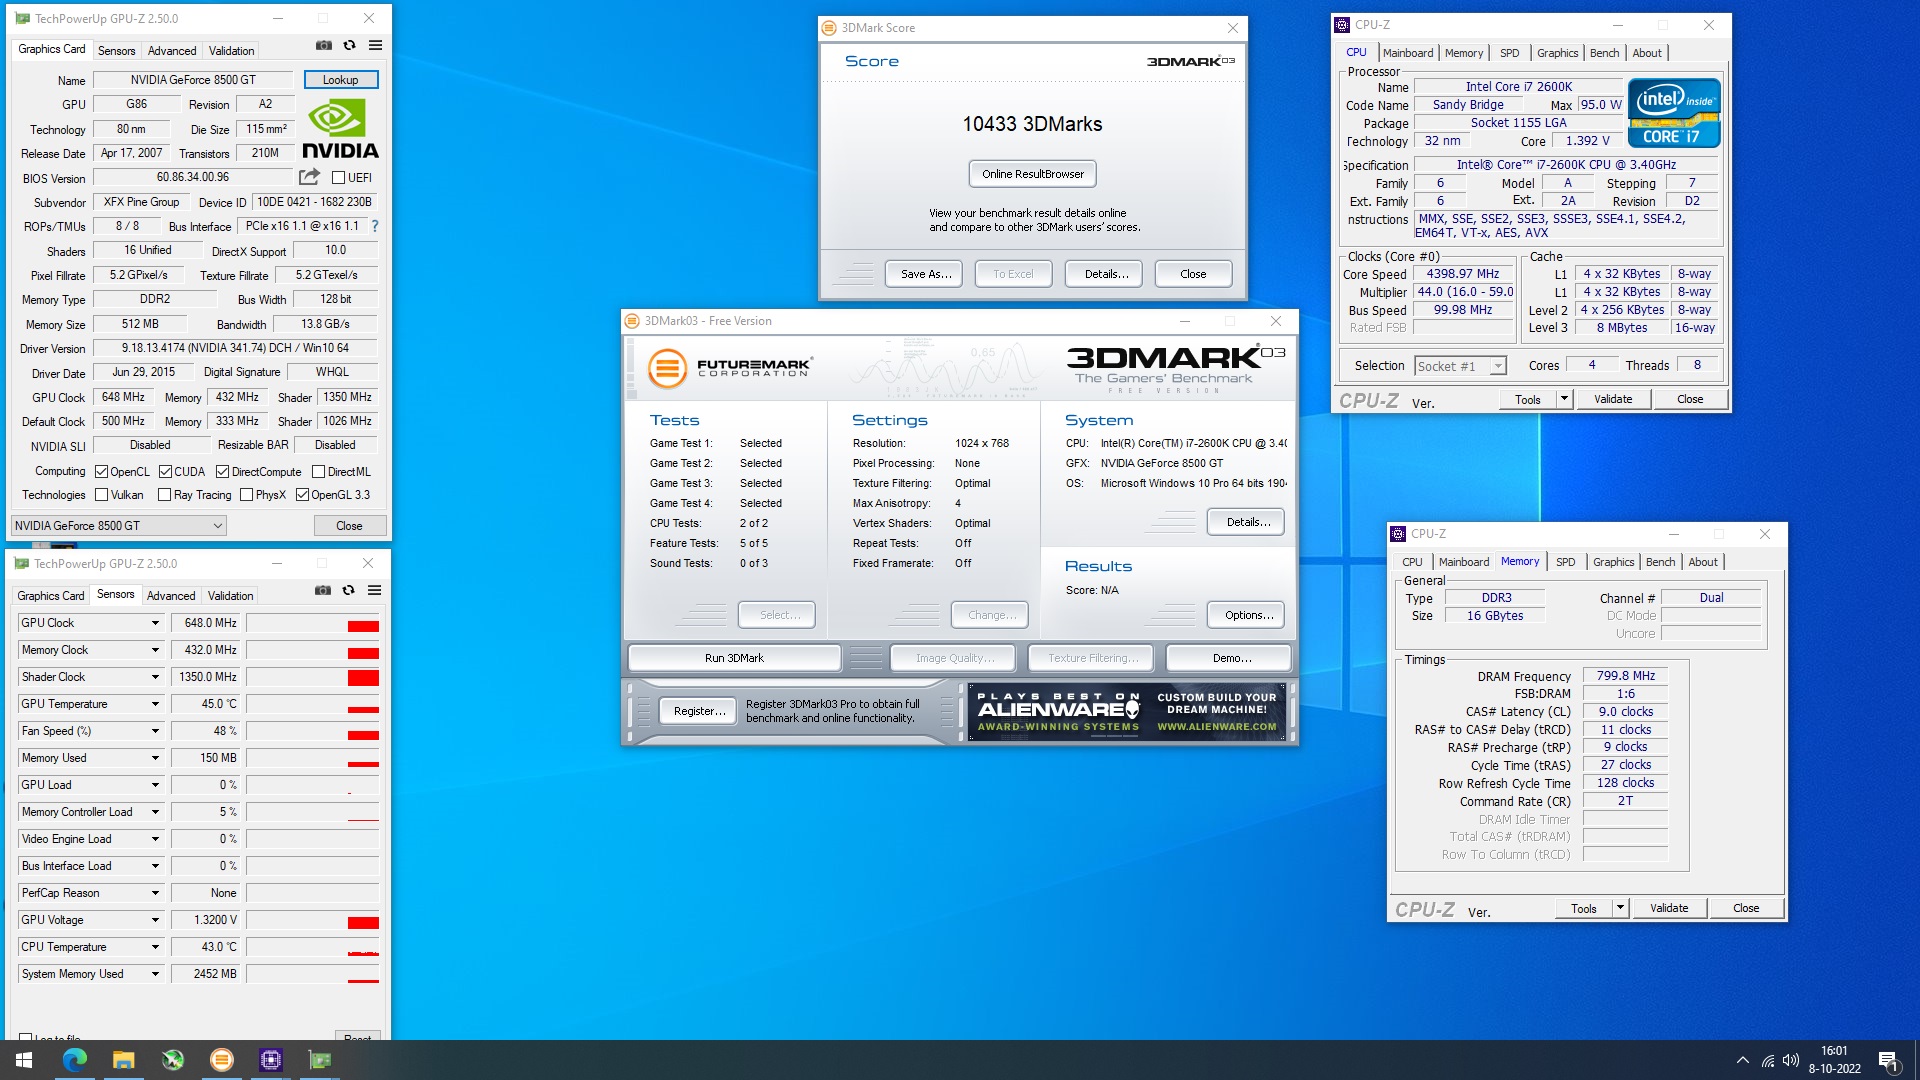Click Validate in CPU-Z Memory window
1920x1080 pixels.
coord(1669,908)
